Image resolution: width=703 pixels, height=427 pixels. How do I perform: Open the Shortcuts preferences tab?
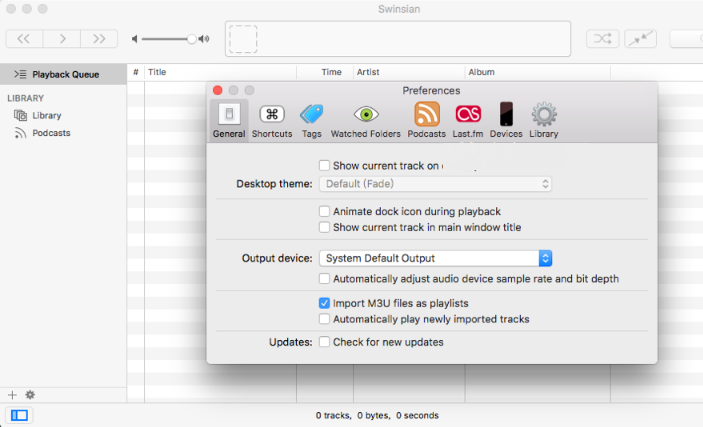coord(272,121)
